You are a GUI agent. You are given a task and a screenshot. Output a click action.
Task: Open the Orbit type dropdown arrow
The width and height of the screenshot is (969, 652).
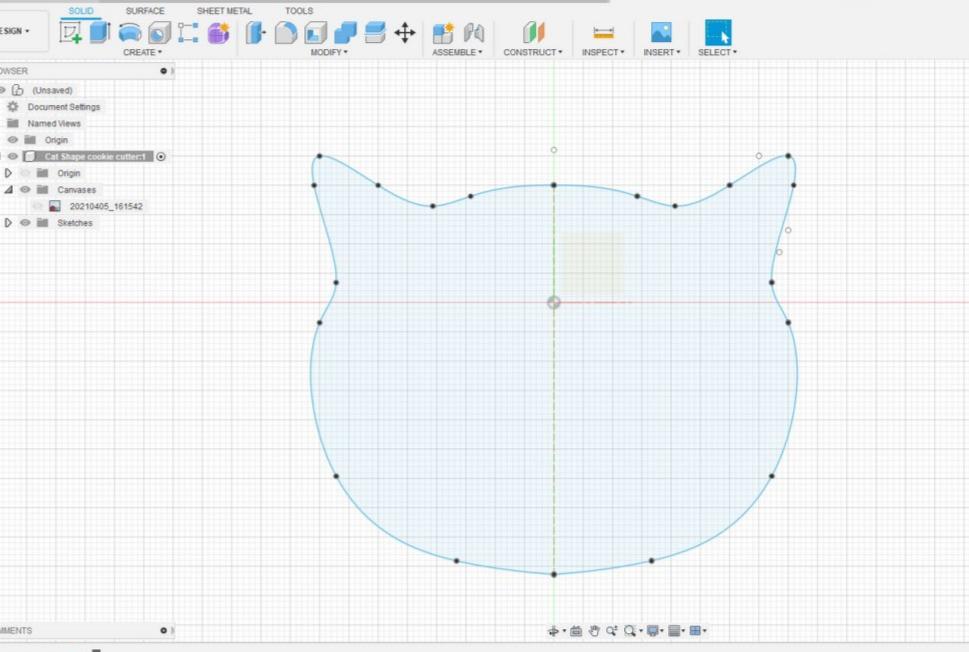(564, 632)
